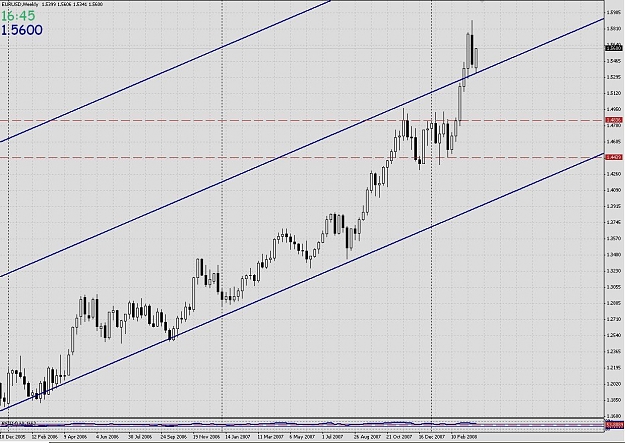Click the black current price tag on the price axis

pos(613,48)
